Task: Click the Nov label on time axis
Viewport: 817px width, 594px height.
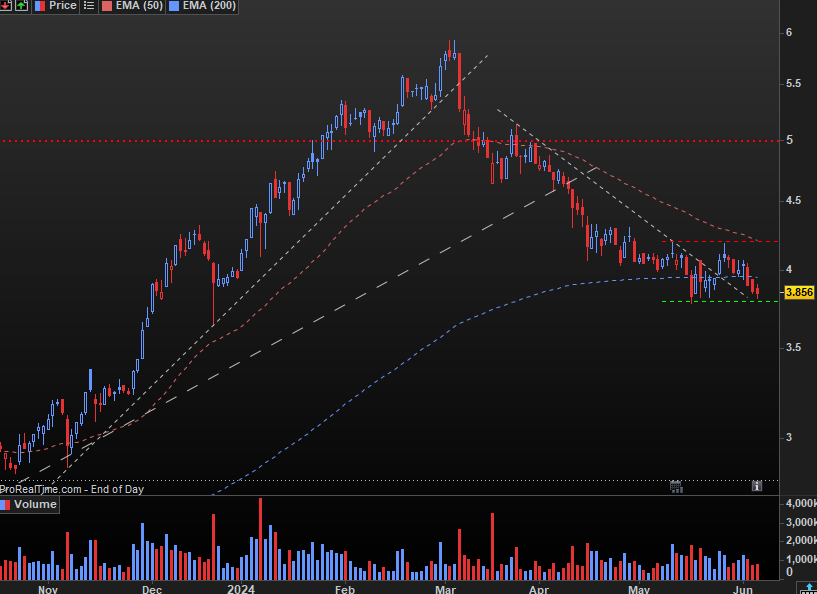Action: (48, 589)
